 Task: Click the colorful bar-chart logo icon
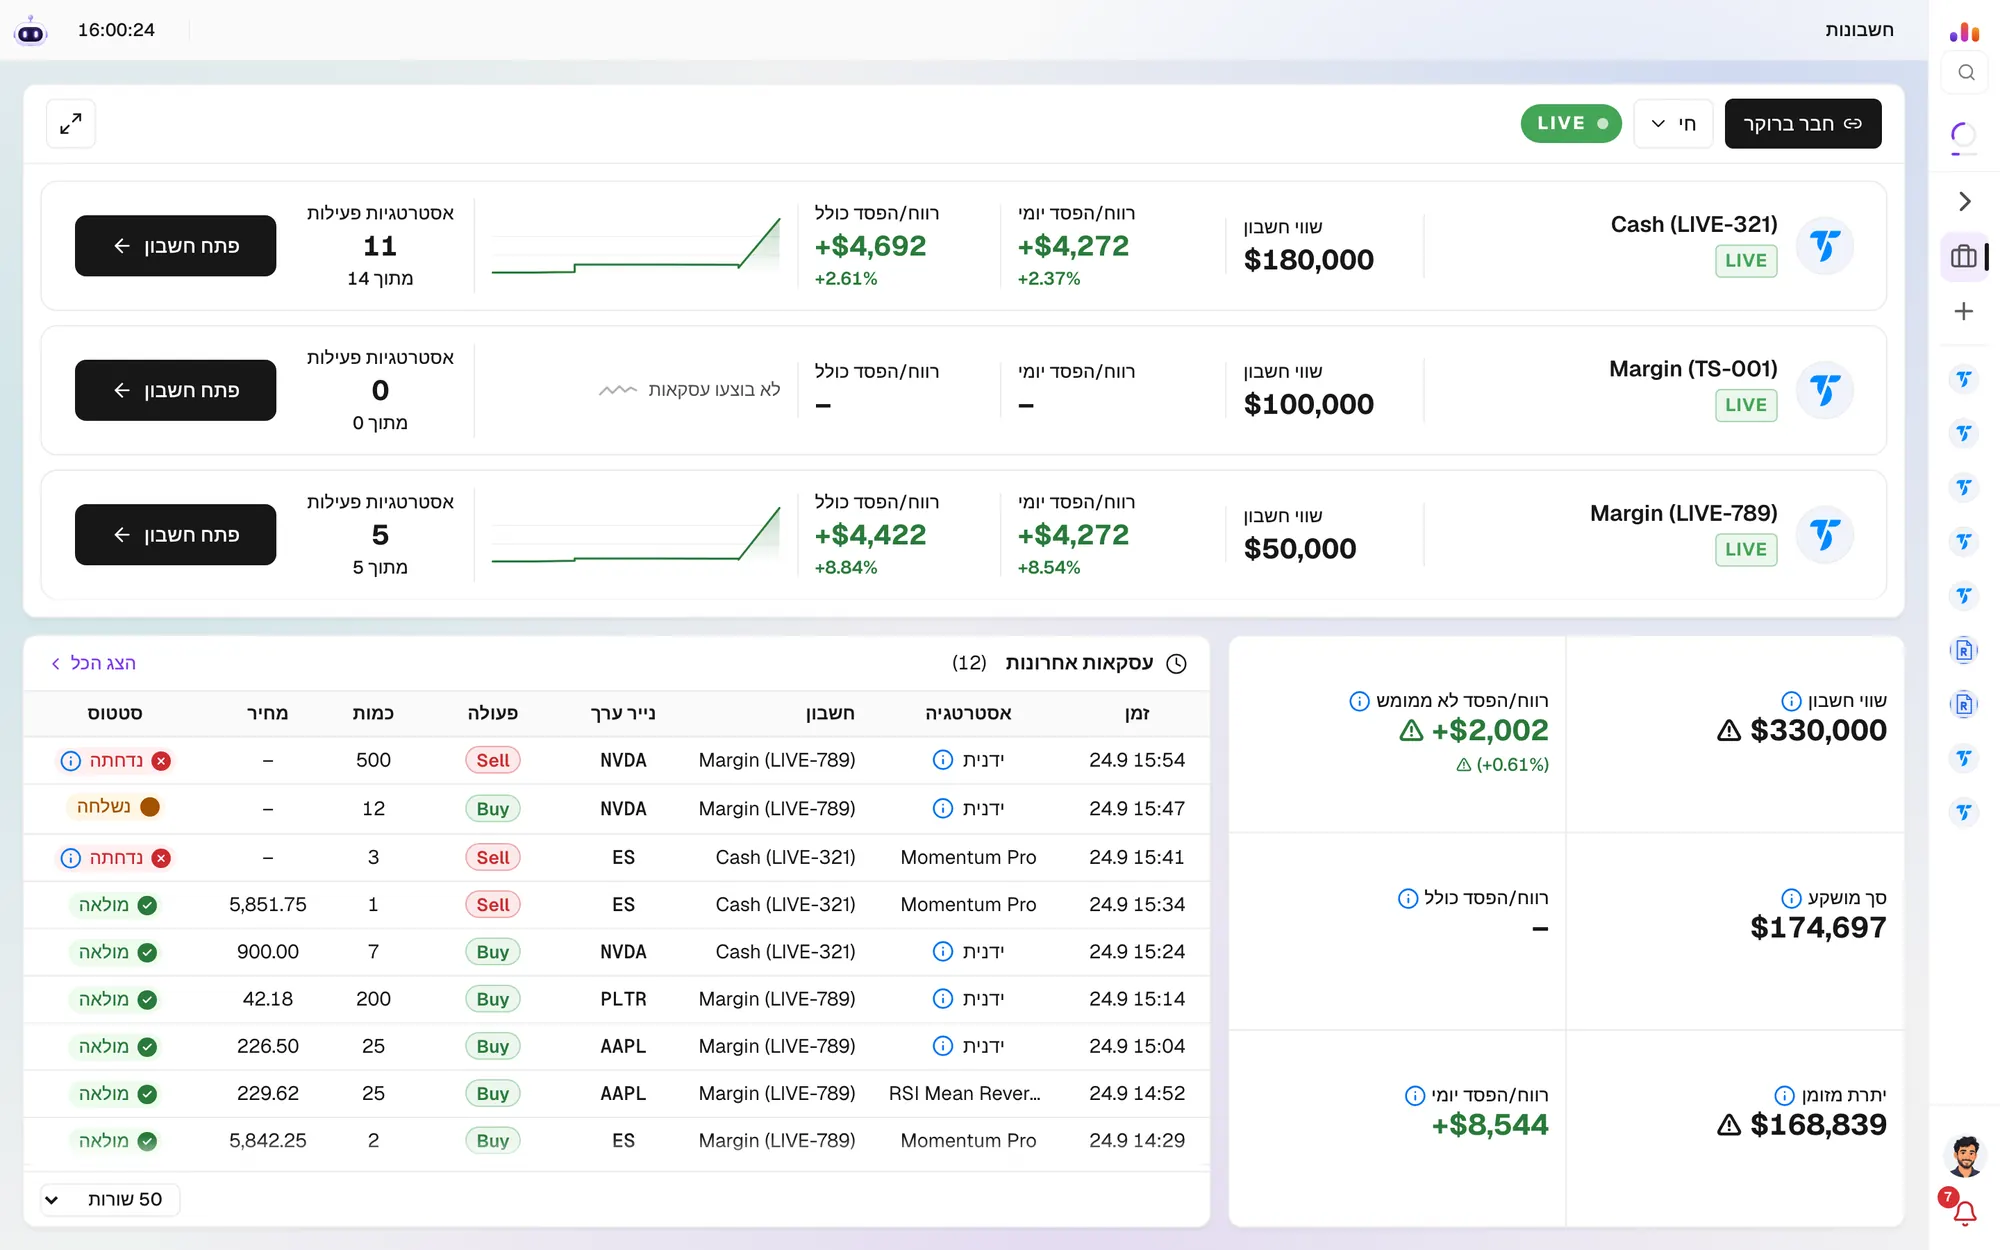[1965, 32]
